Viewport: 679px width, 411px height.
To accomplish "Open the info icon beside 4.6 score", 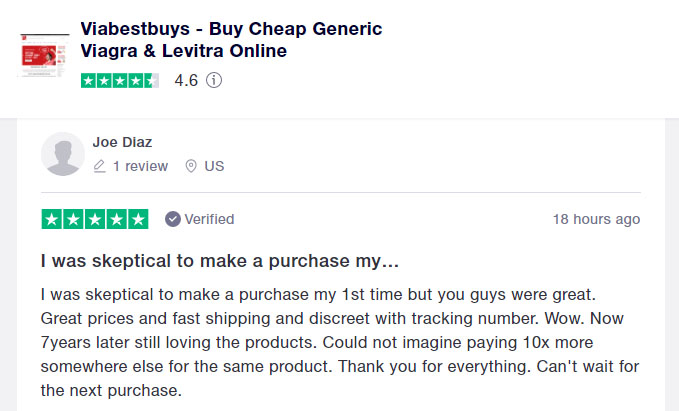I will pos(214,81).
